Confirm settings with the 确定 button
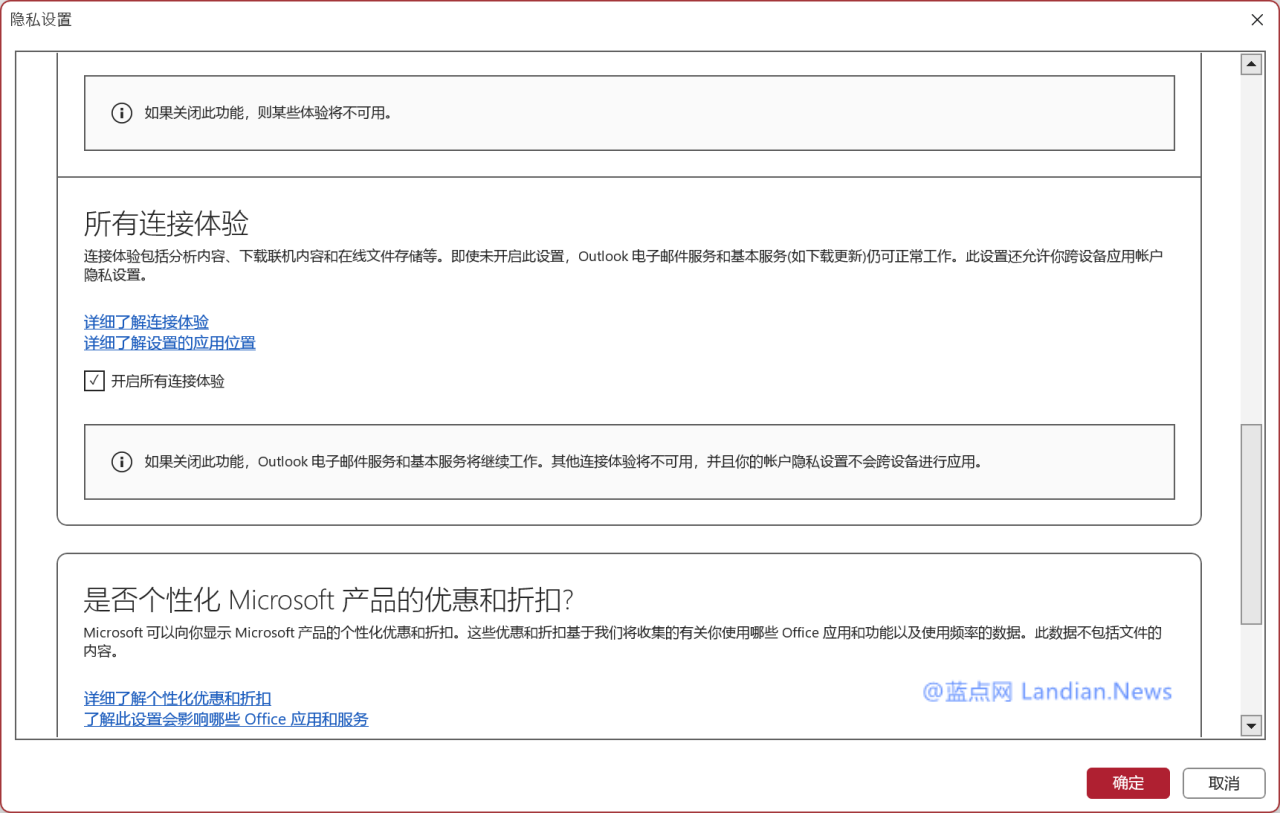1280x813 pixels. point(1128,783)
